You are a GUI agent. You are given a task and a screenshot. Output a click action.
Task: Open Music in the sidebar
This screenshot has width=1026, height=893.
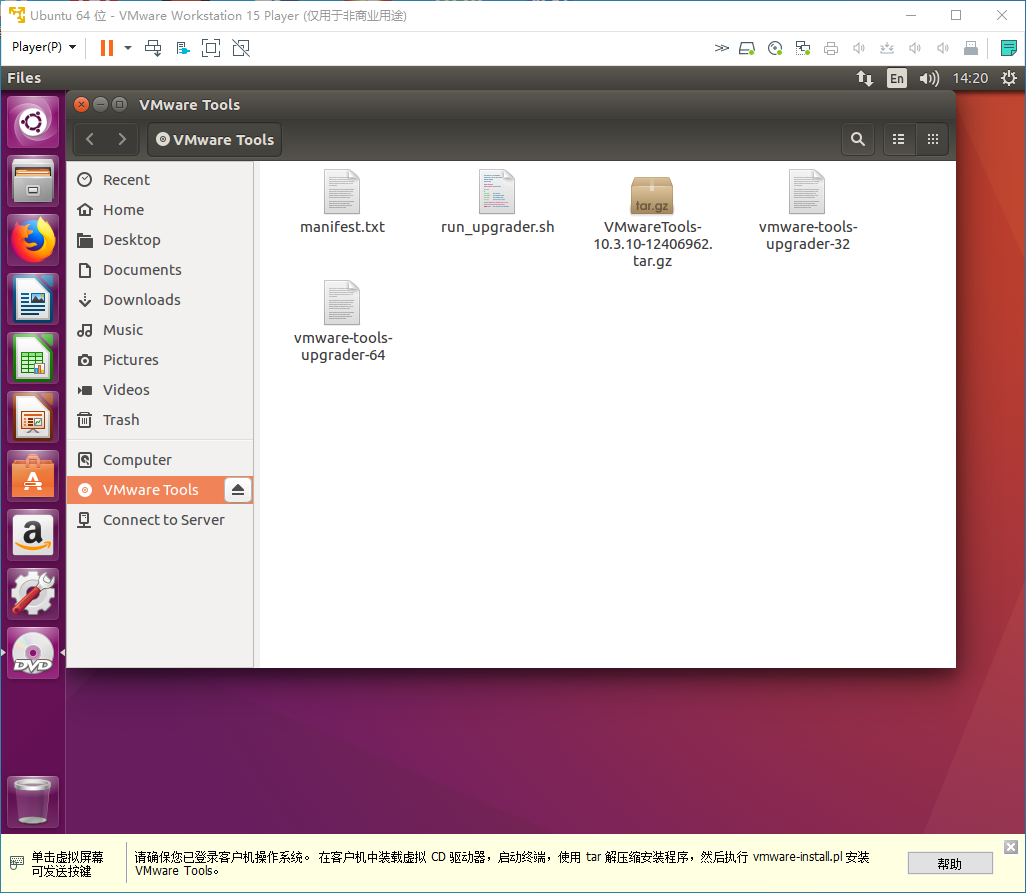pos(160,330)
